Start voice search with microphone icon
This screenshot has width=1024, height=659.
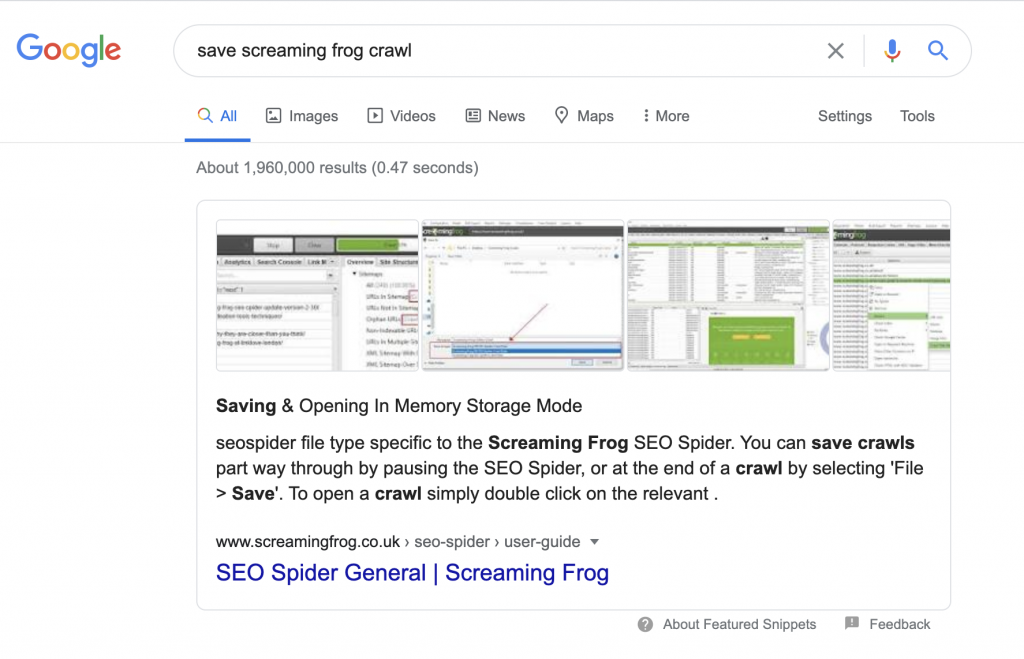pos(892,51)
